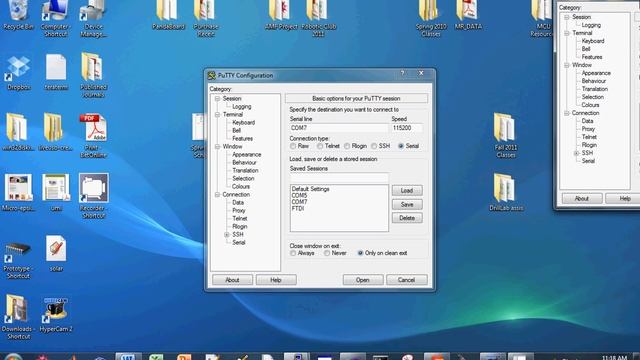640x360 pixels.
Task: Set close window on exit to Always
Action: [293, 253]
